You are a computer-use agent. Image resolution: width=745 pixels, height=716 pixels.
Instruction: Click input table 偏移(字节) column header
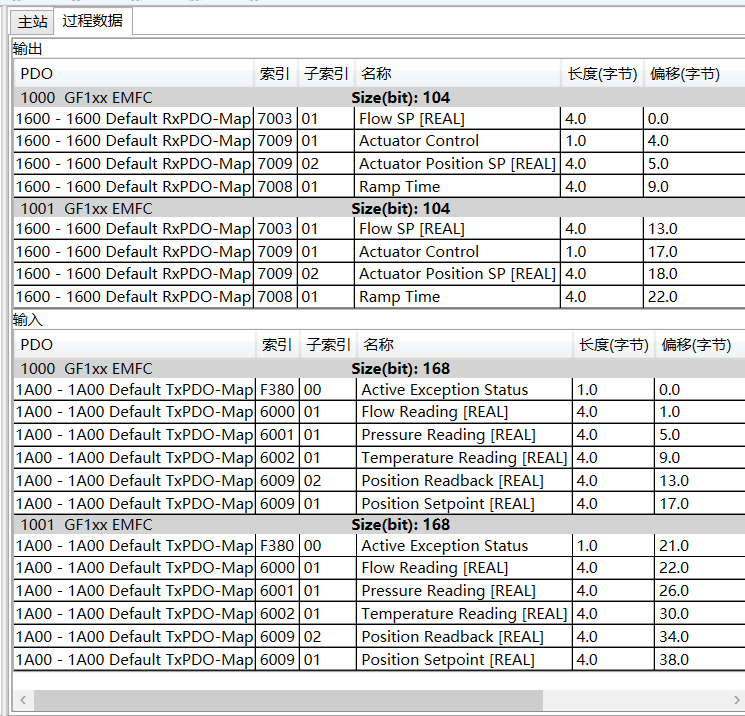(x=699, y=344)
